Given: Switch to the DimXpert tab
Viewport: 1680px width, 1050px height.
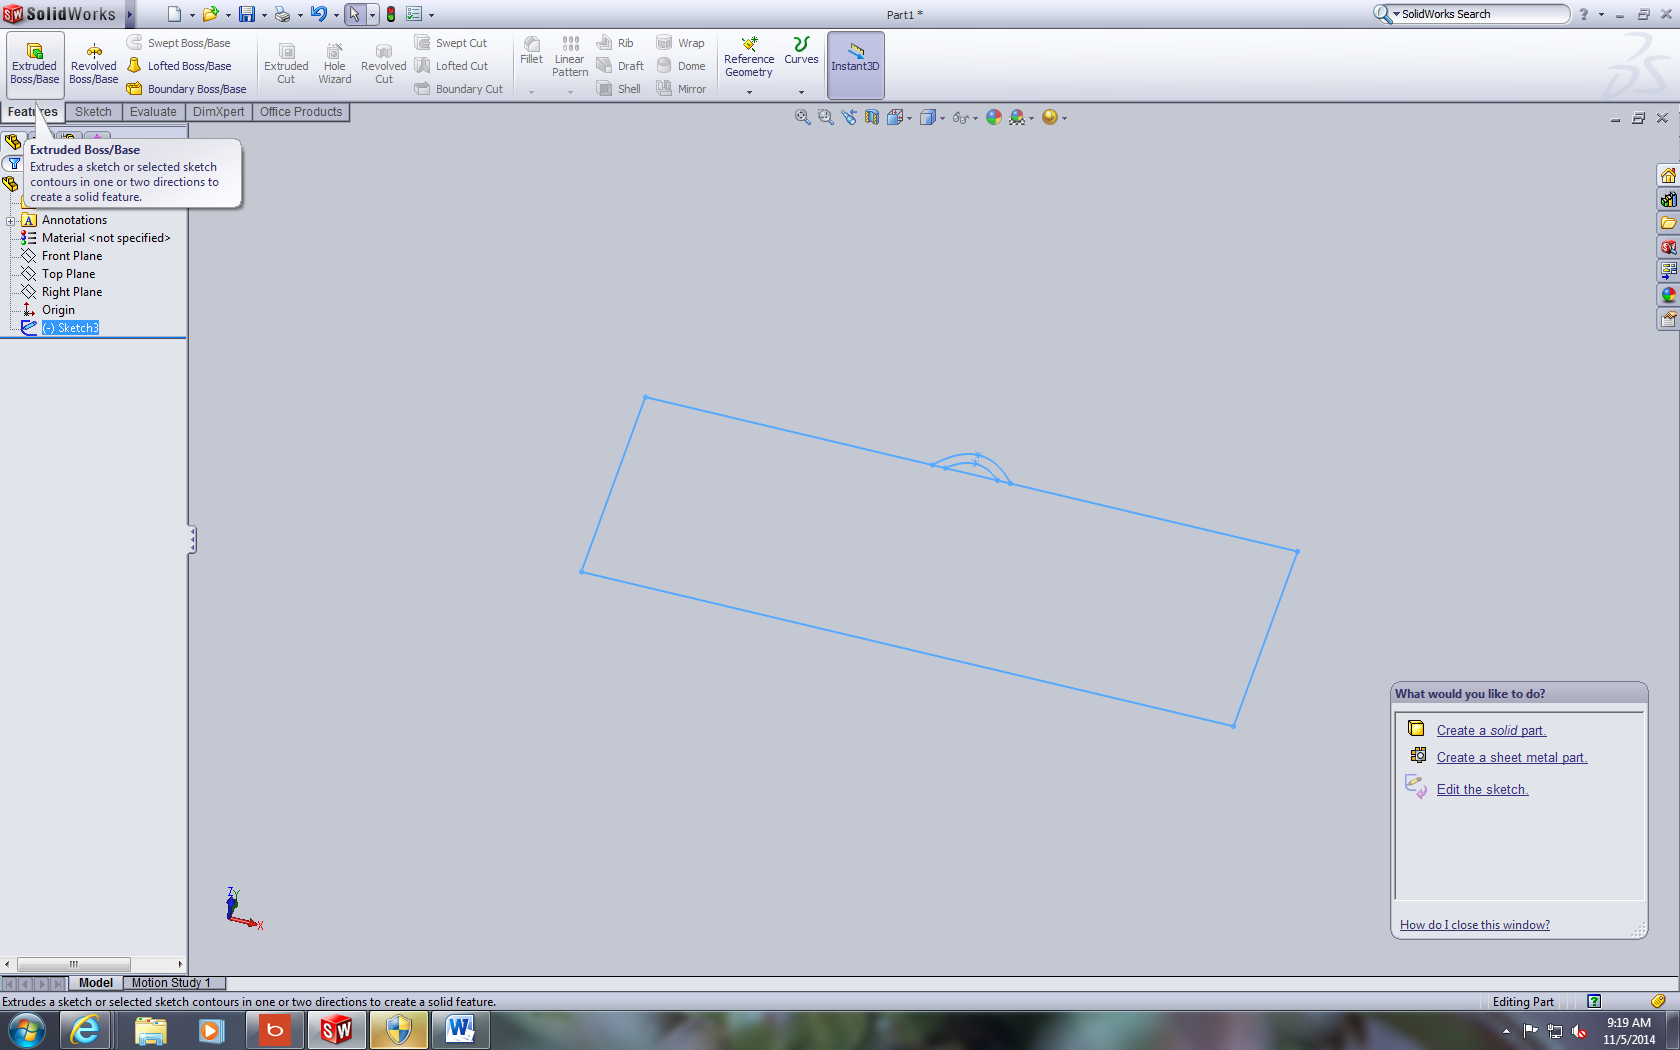Looking at the screenshot, I should [218, 112].
